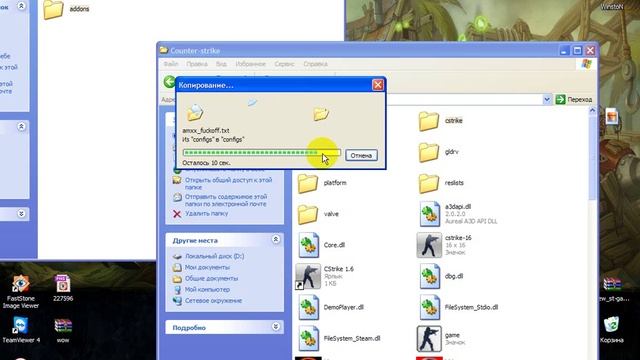The height and width of the screenshot is (360, 640).
Task: Select the dbg.dll file icon
Action: 429,276
